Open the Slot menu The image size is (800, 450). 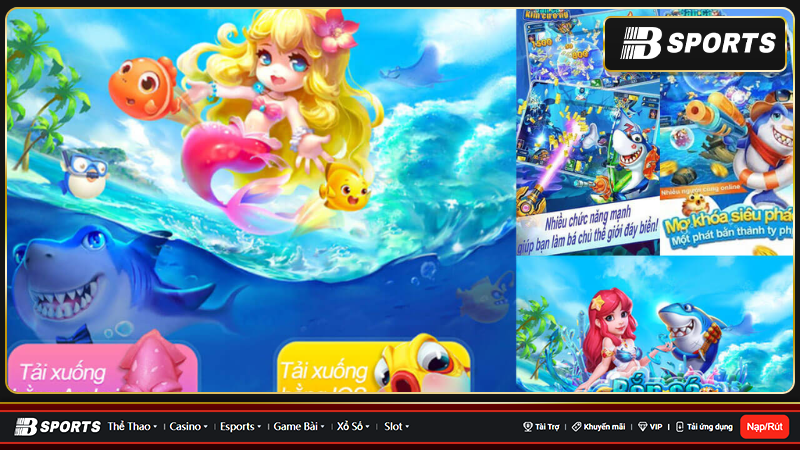393,427
